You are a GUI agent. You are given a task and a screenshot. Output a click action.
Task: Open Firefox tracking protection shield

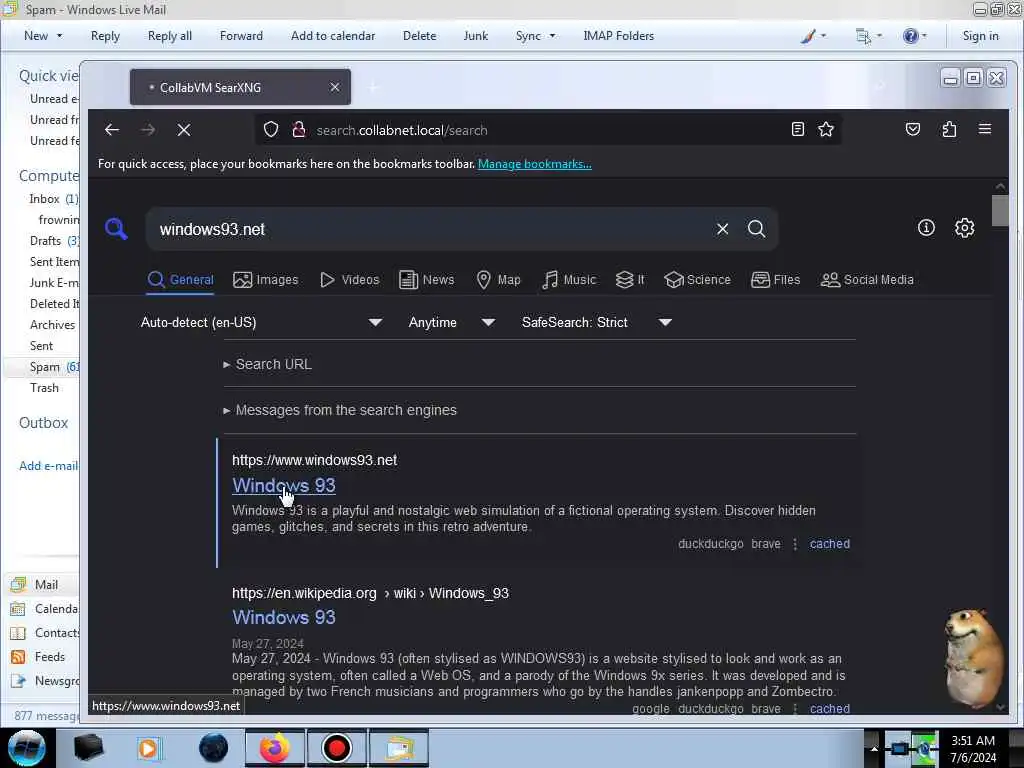[x=270, y=130]
